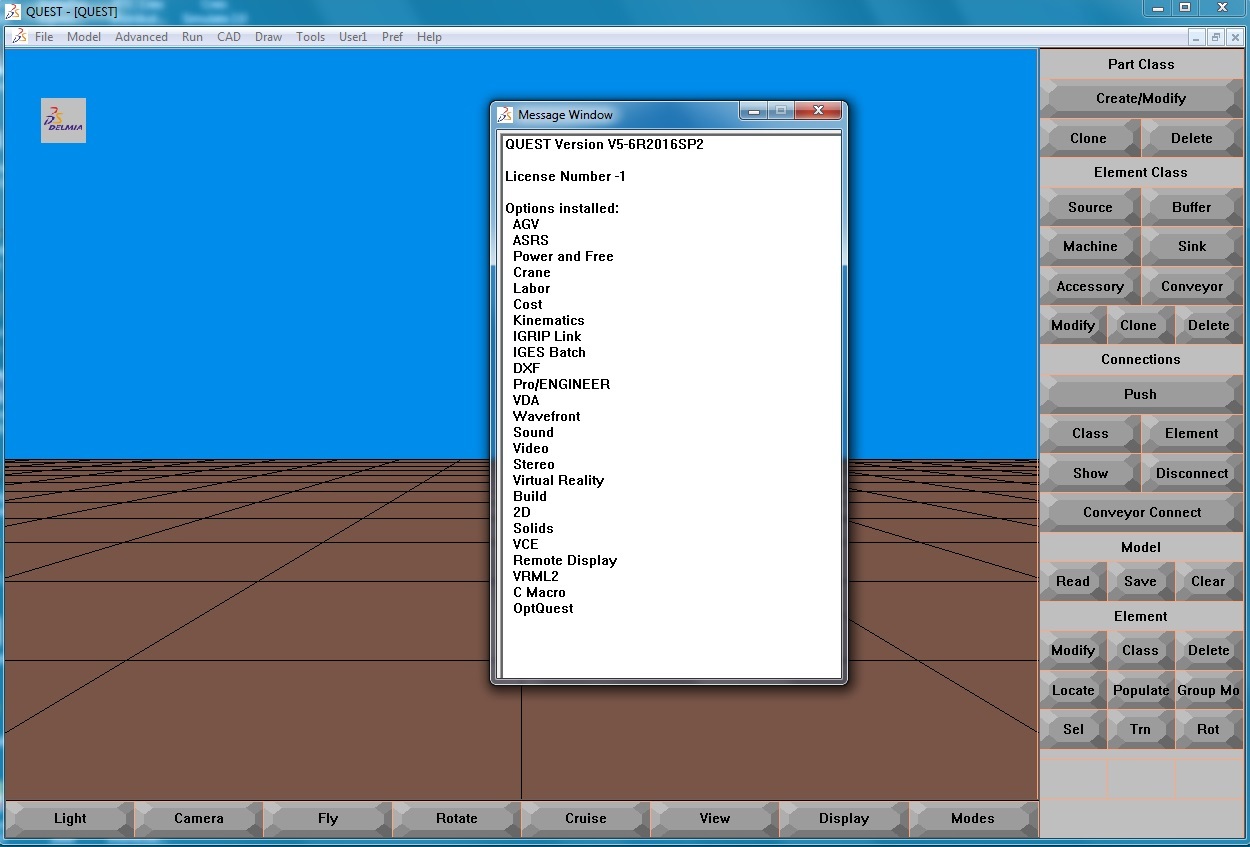This screenshot has width=1250, height=847.
Task: Open the File menu
Action: pyautogui.click(x=44, y=37)
